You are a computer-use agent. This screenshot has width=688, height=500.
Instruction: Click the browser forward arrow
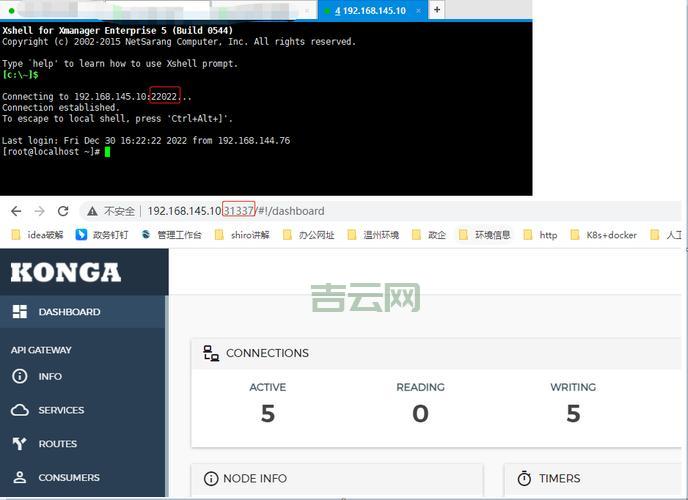(x=39, y=211)
